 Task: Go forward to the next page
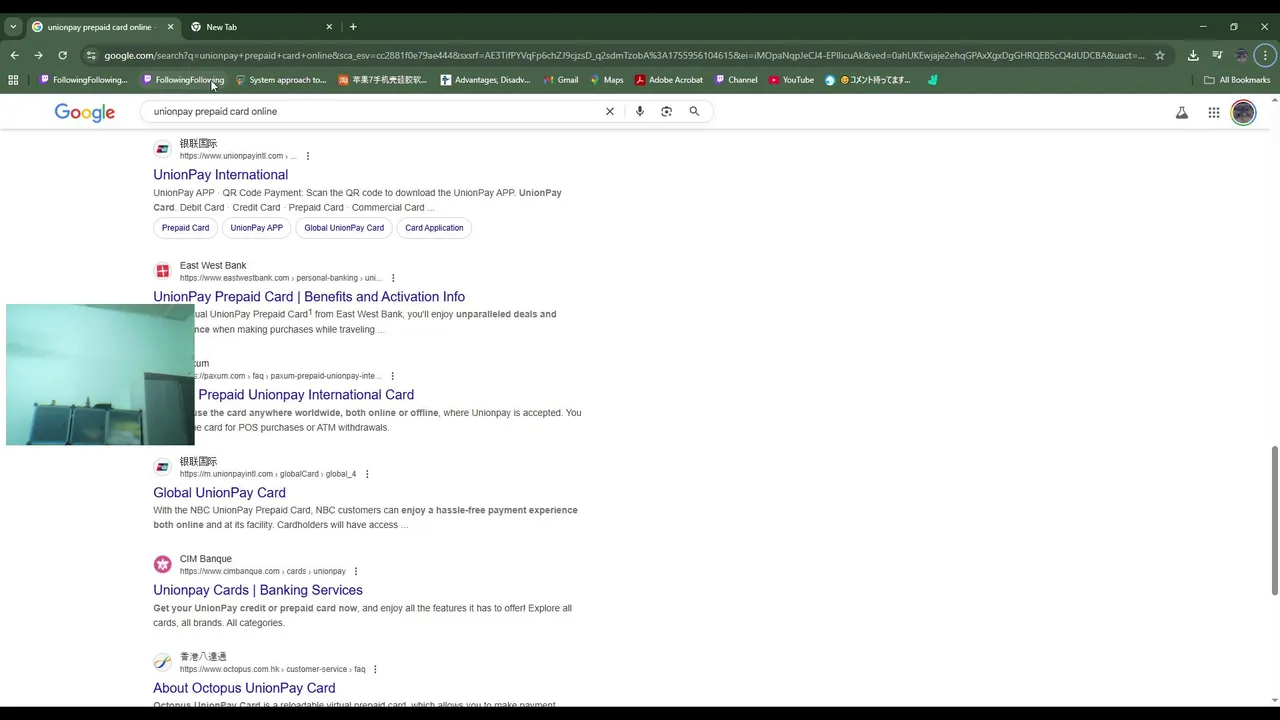tap(38, 55)
